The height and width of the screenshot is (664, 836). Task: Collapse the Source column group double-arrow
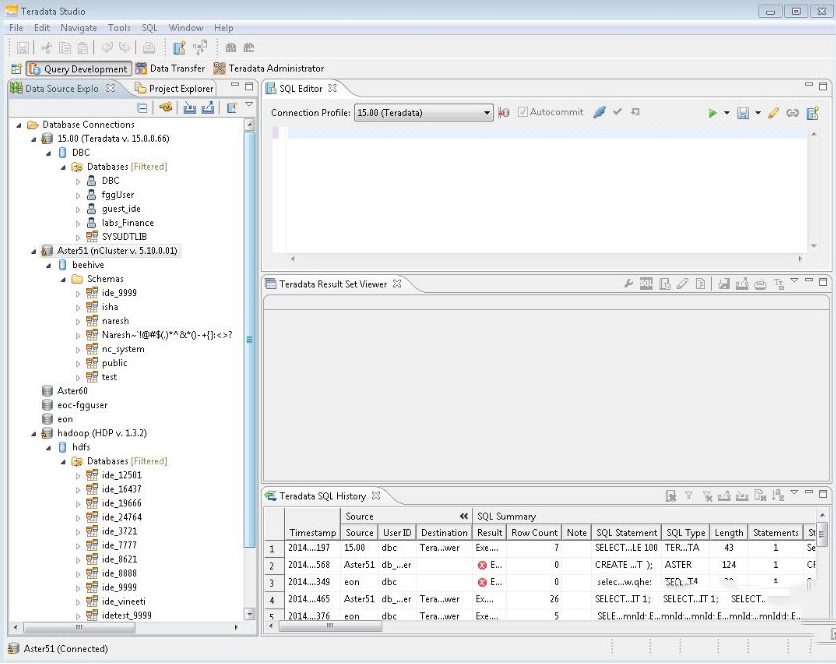tap(464, 516)
